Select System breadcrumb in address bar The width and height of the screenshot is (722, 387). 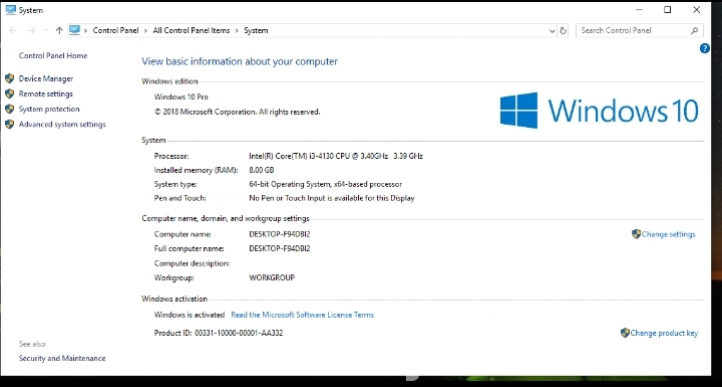(256, 31)
